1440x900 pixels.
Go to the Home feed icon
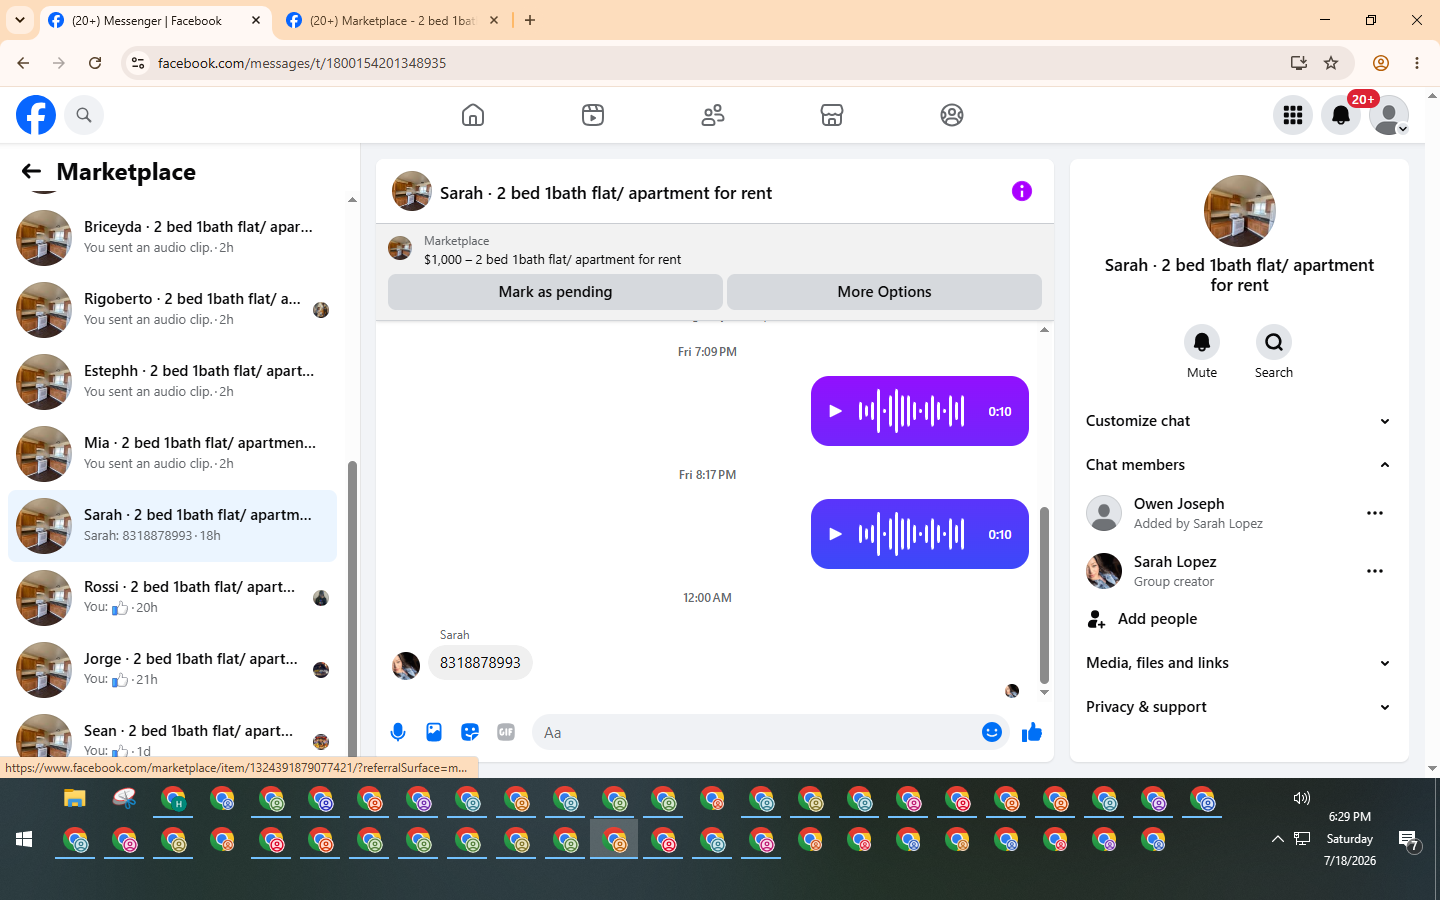[473, 115]
